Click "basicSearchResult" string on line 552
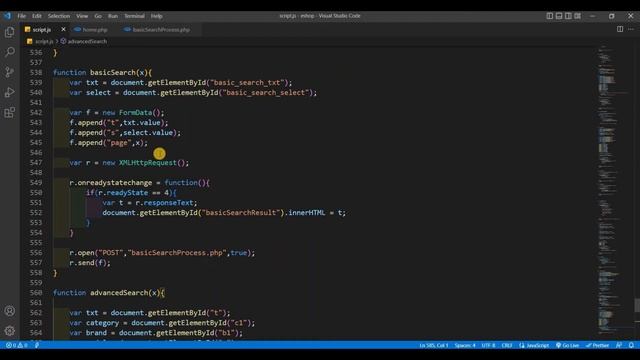 pyautogui.click(x=241, y=213)
